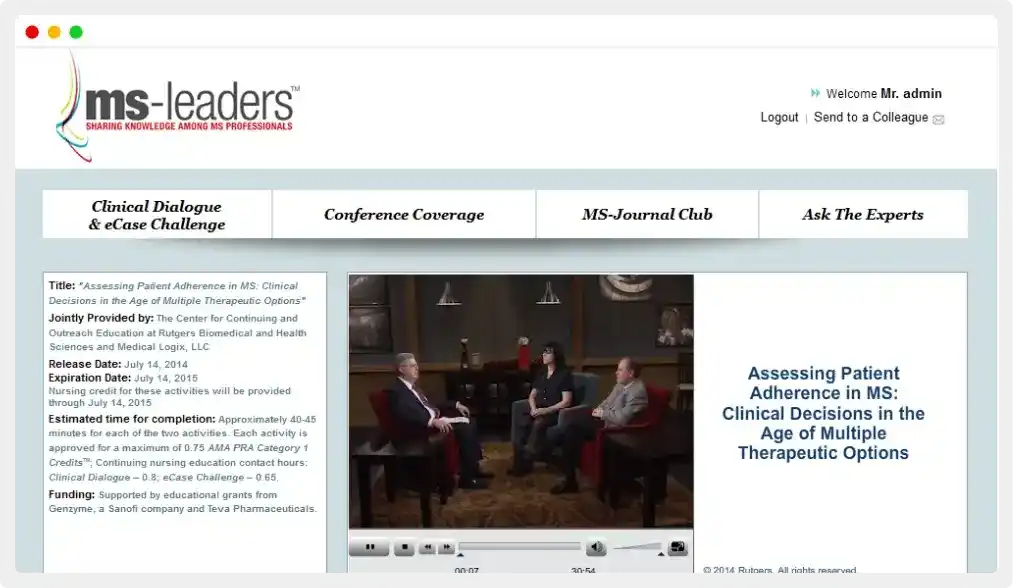
Task: Open Clinical Dialogue & eCase Challenge tab
Action: tap(157, 215)
